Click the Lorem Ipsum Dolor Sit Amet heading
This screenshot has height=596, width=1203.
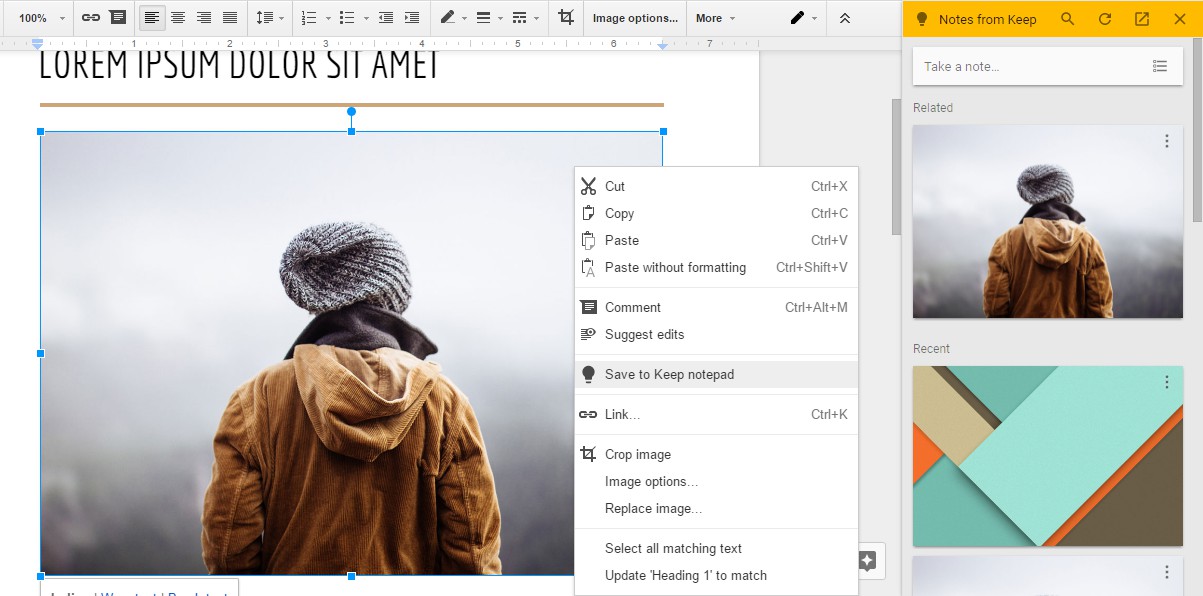pyautogui.click(x=240, y=65)
